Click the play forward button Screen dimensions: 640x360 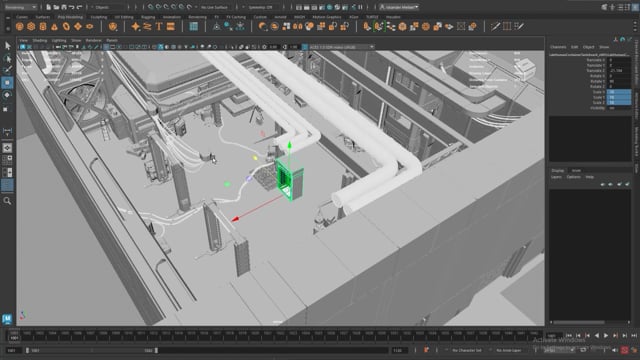click(x=606, y=336)
